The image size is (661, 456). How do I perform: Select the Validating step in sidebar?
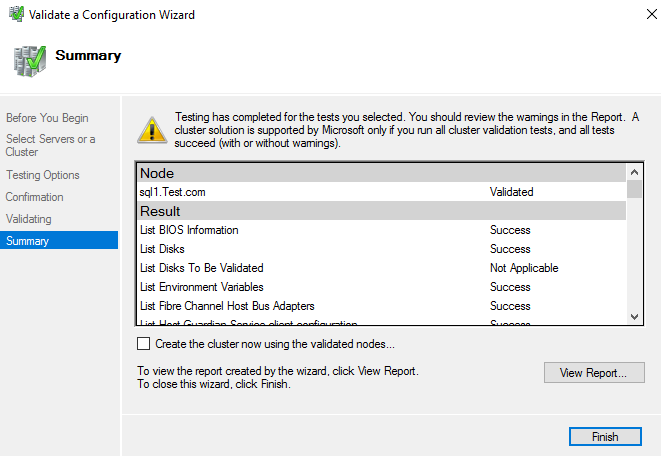coord(28,219)
